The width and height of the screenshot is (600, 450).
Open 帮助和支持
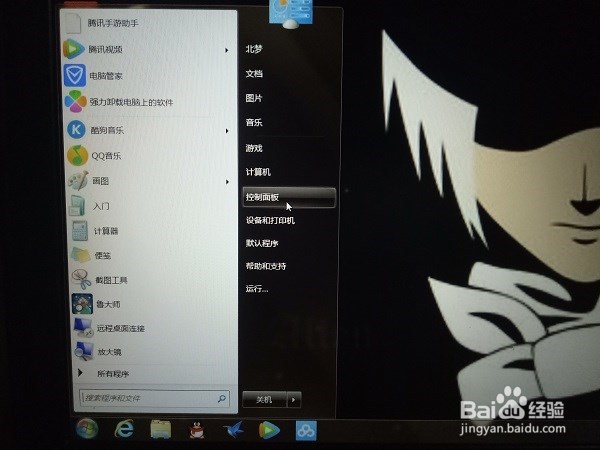pos(266,266)
